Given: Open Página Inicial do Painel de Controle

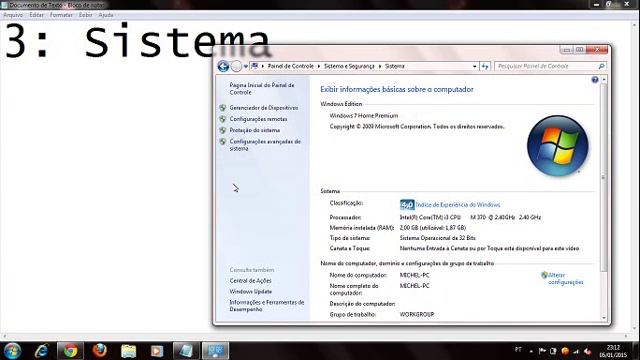Looking at the screenshot, I should [262, 89].
